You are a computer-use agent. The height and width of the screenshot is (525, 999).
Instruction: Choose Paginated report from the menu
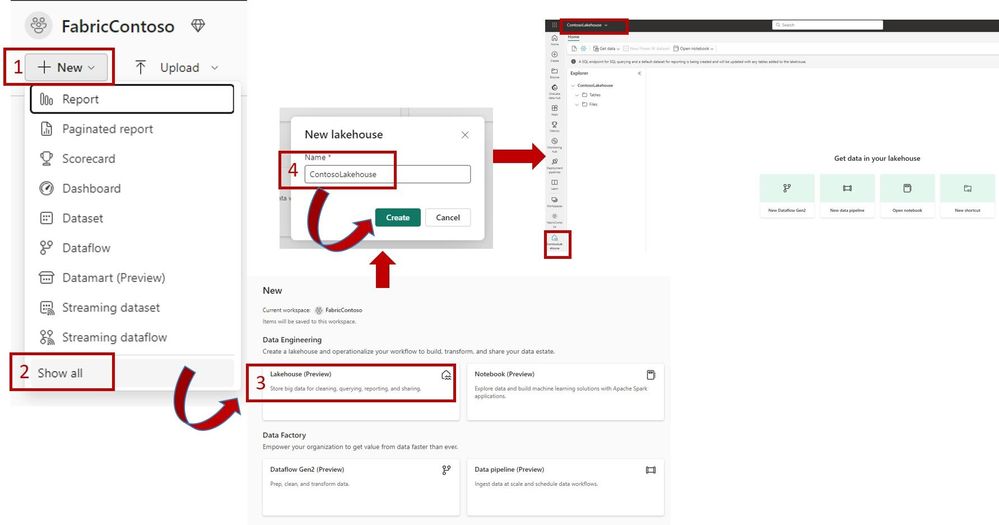point(132,129)
